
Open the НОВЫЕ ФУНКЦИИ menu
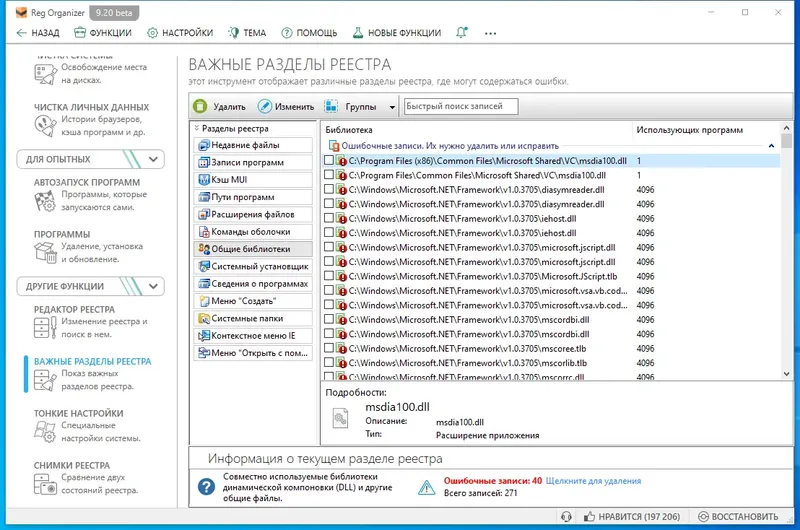point(396,33)
